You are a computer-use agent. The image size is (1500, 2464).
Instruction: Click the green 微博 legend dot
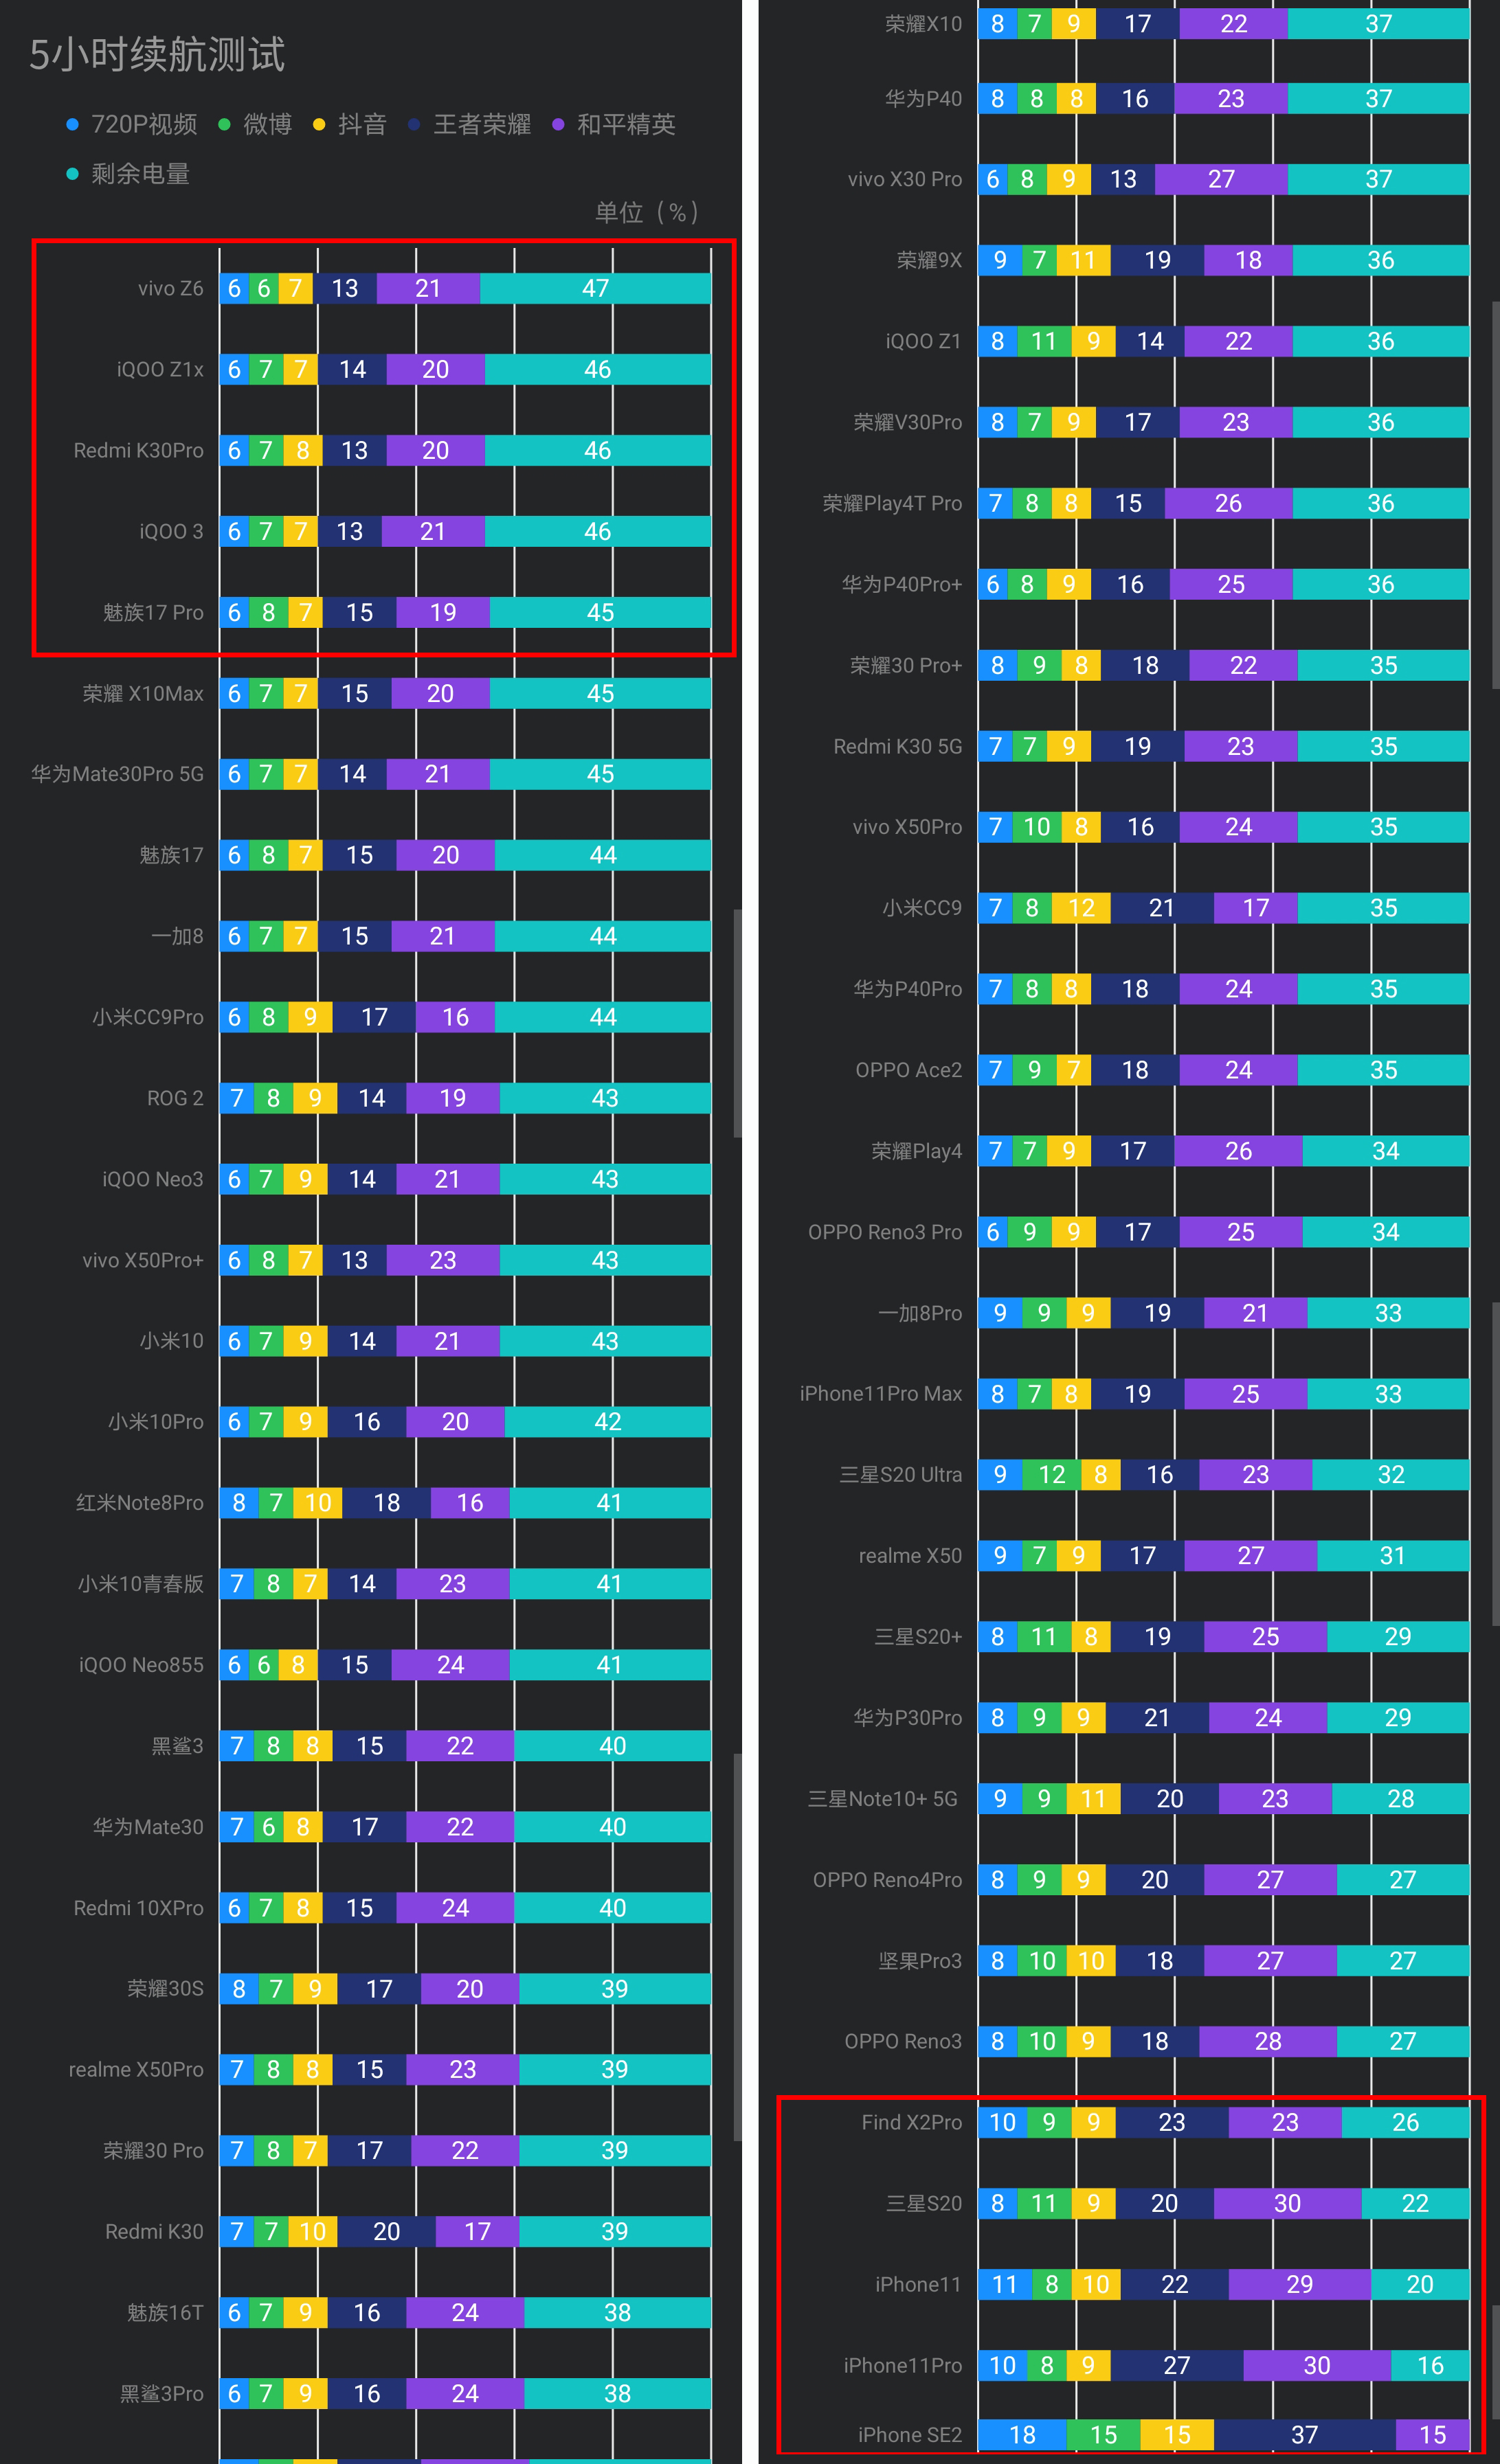[x=224, y=125]
